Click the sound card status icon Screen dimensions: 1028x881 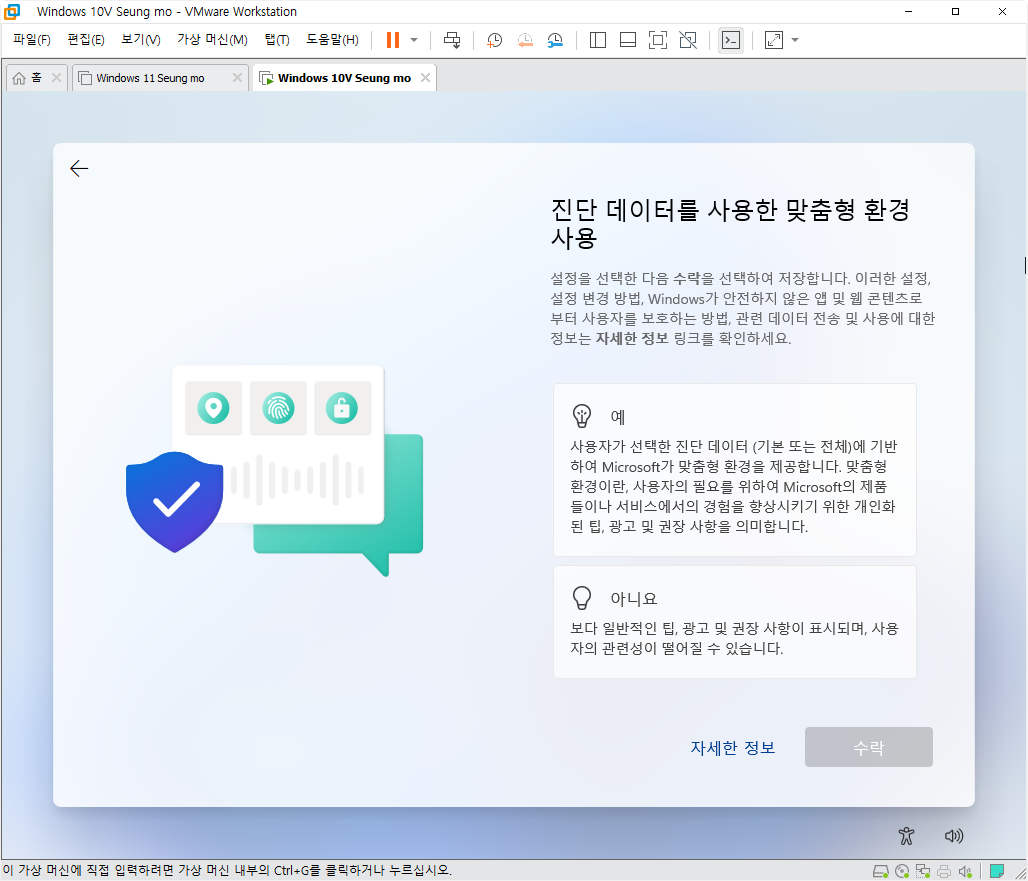965,871
